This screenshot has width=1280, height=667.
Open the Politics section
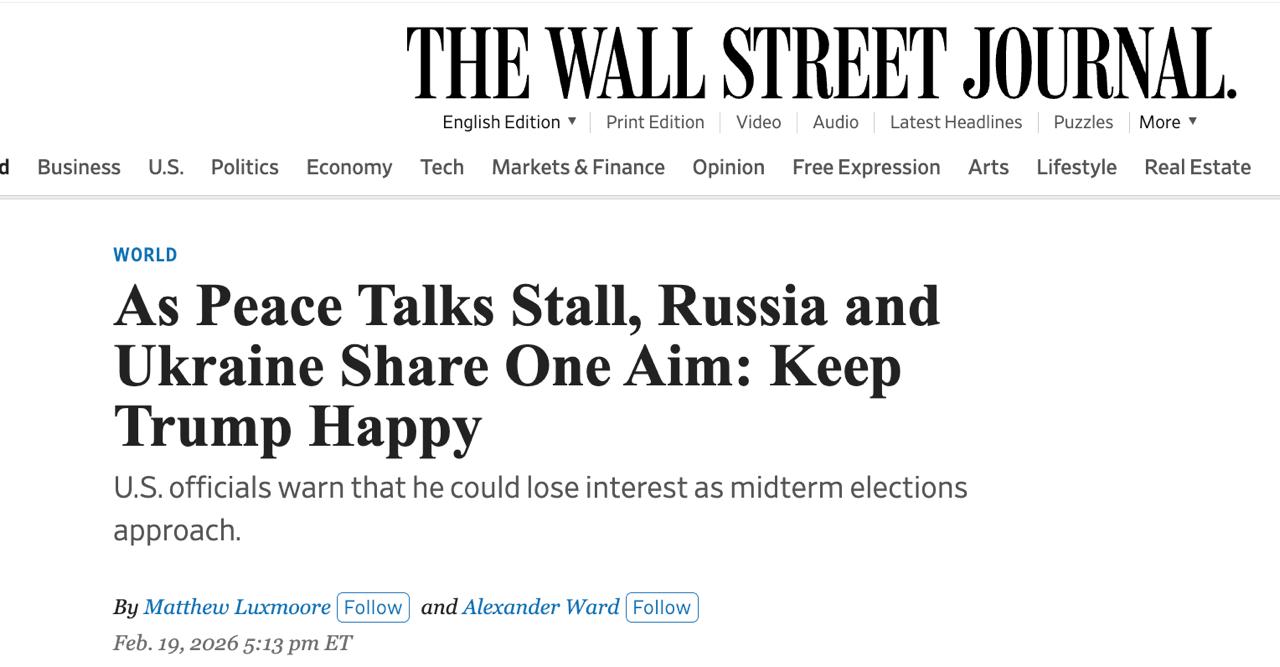244,167
